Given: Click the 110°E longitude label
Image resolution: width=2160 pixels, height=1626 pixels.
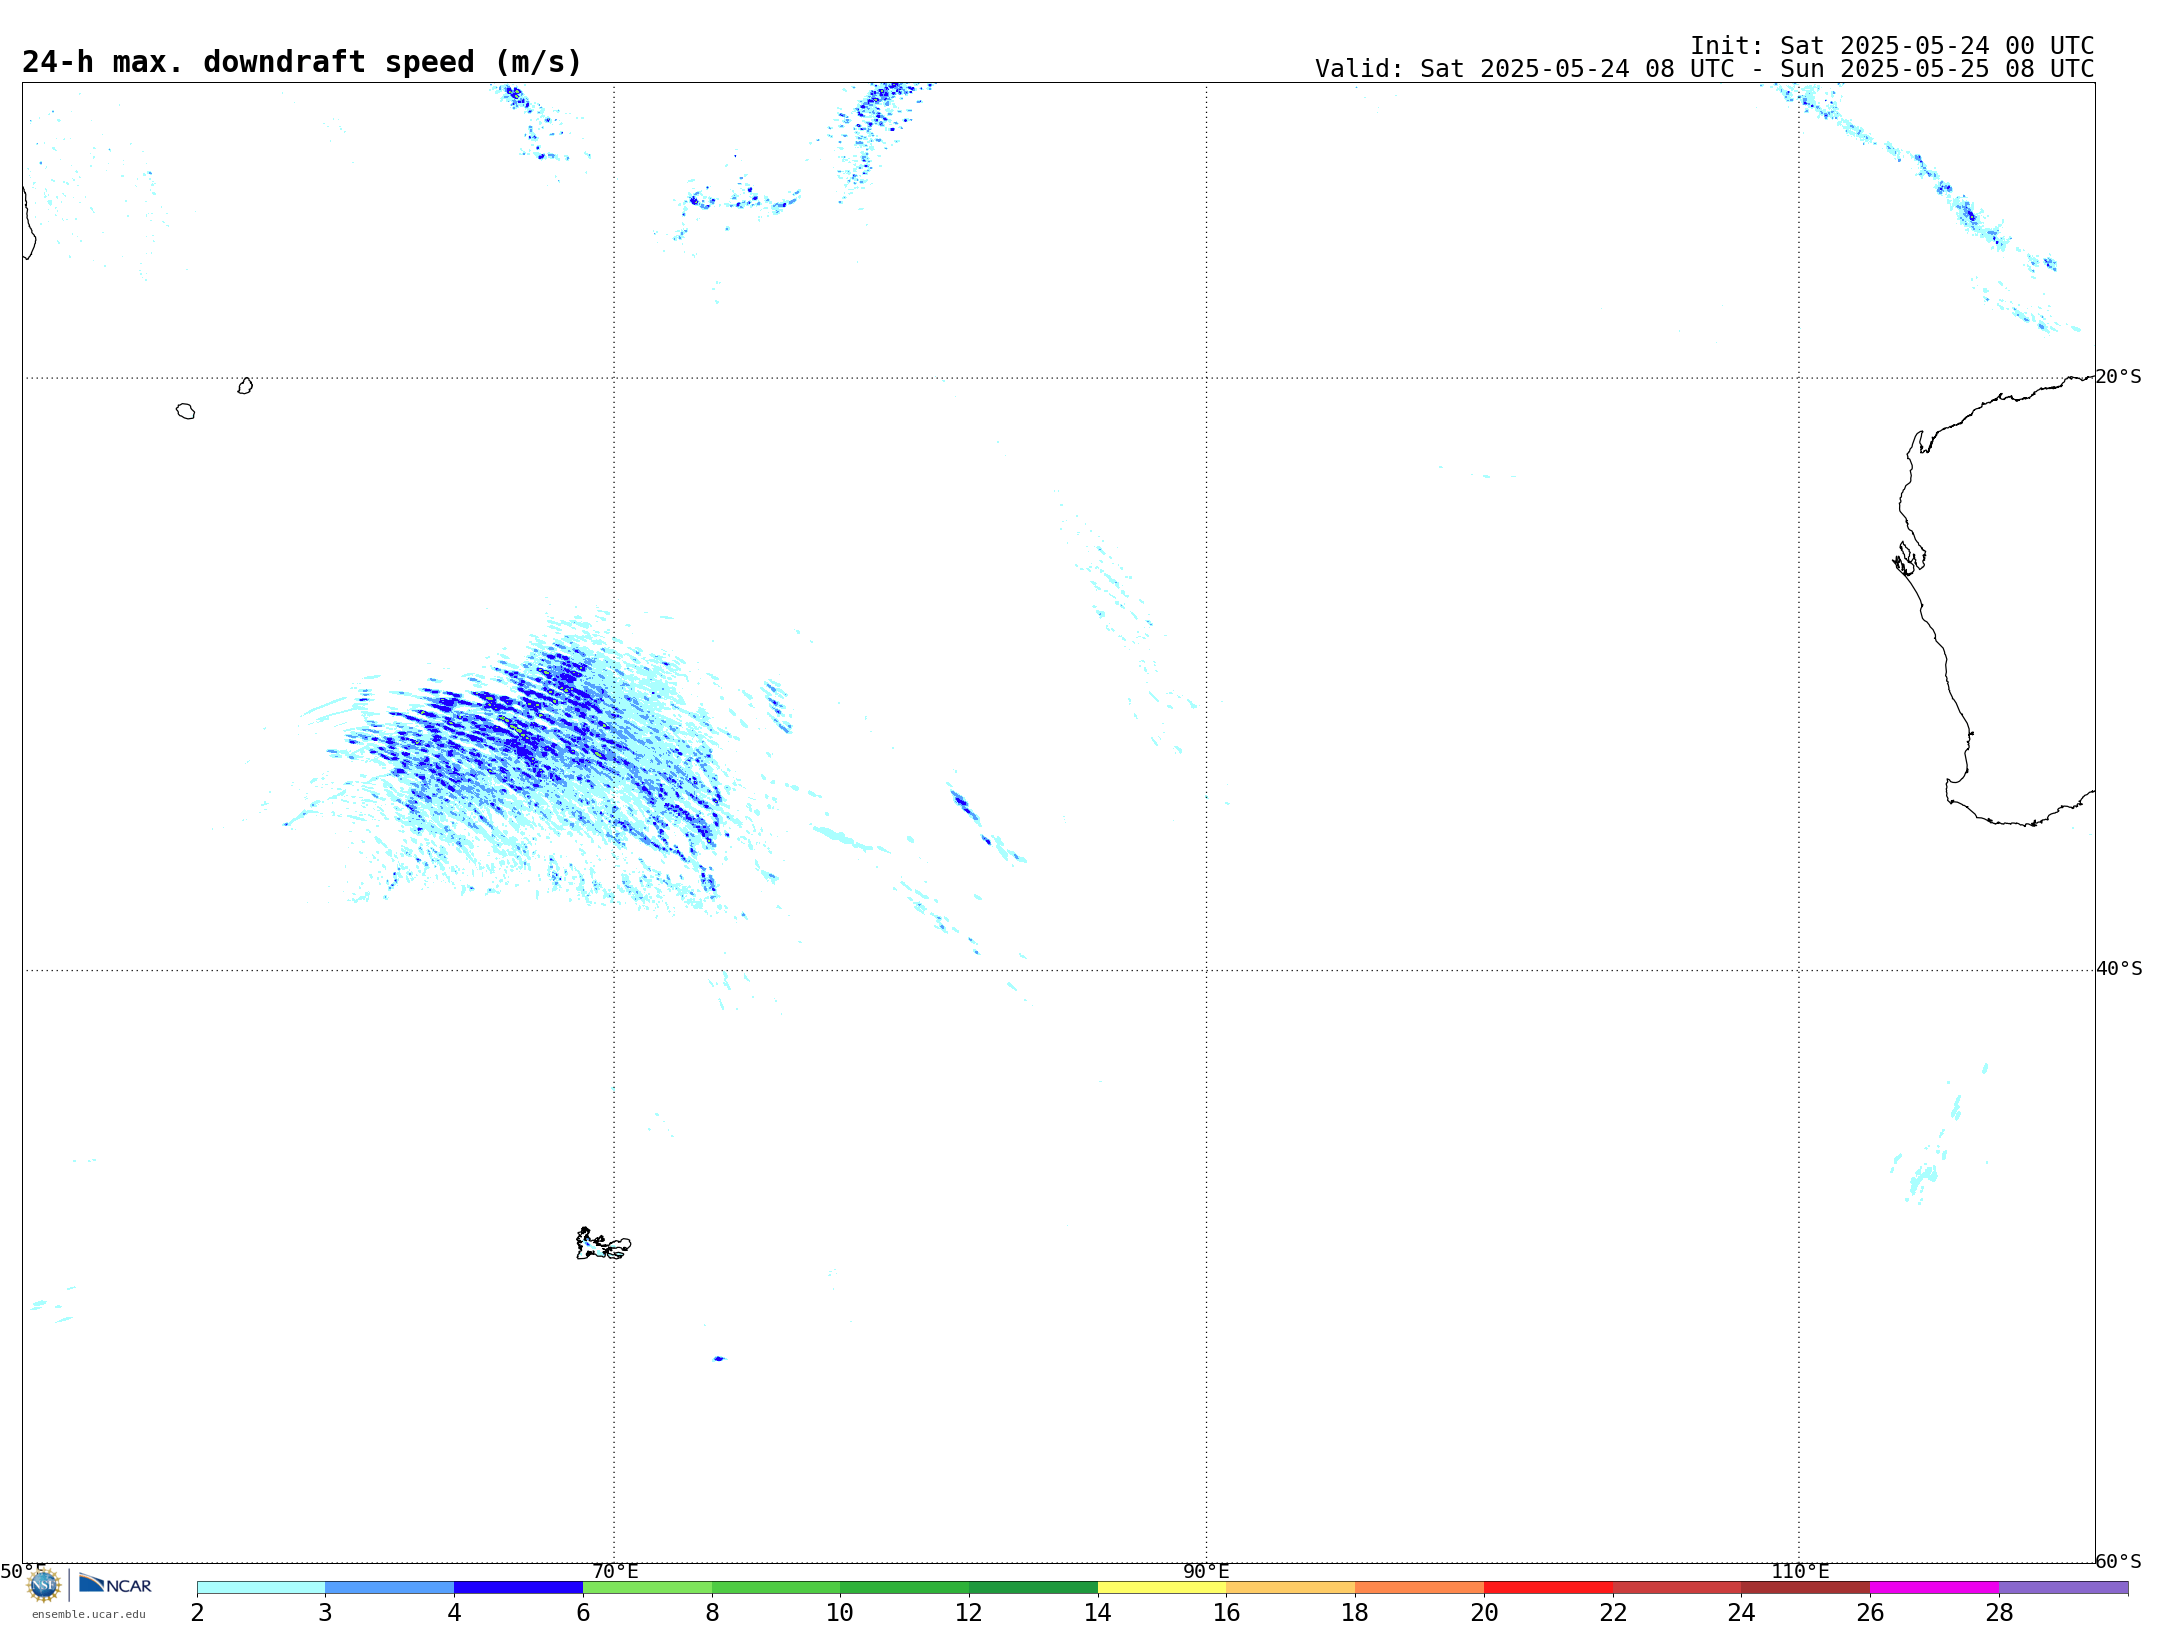Looking at the screenshot, I should 1800,1572.
